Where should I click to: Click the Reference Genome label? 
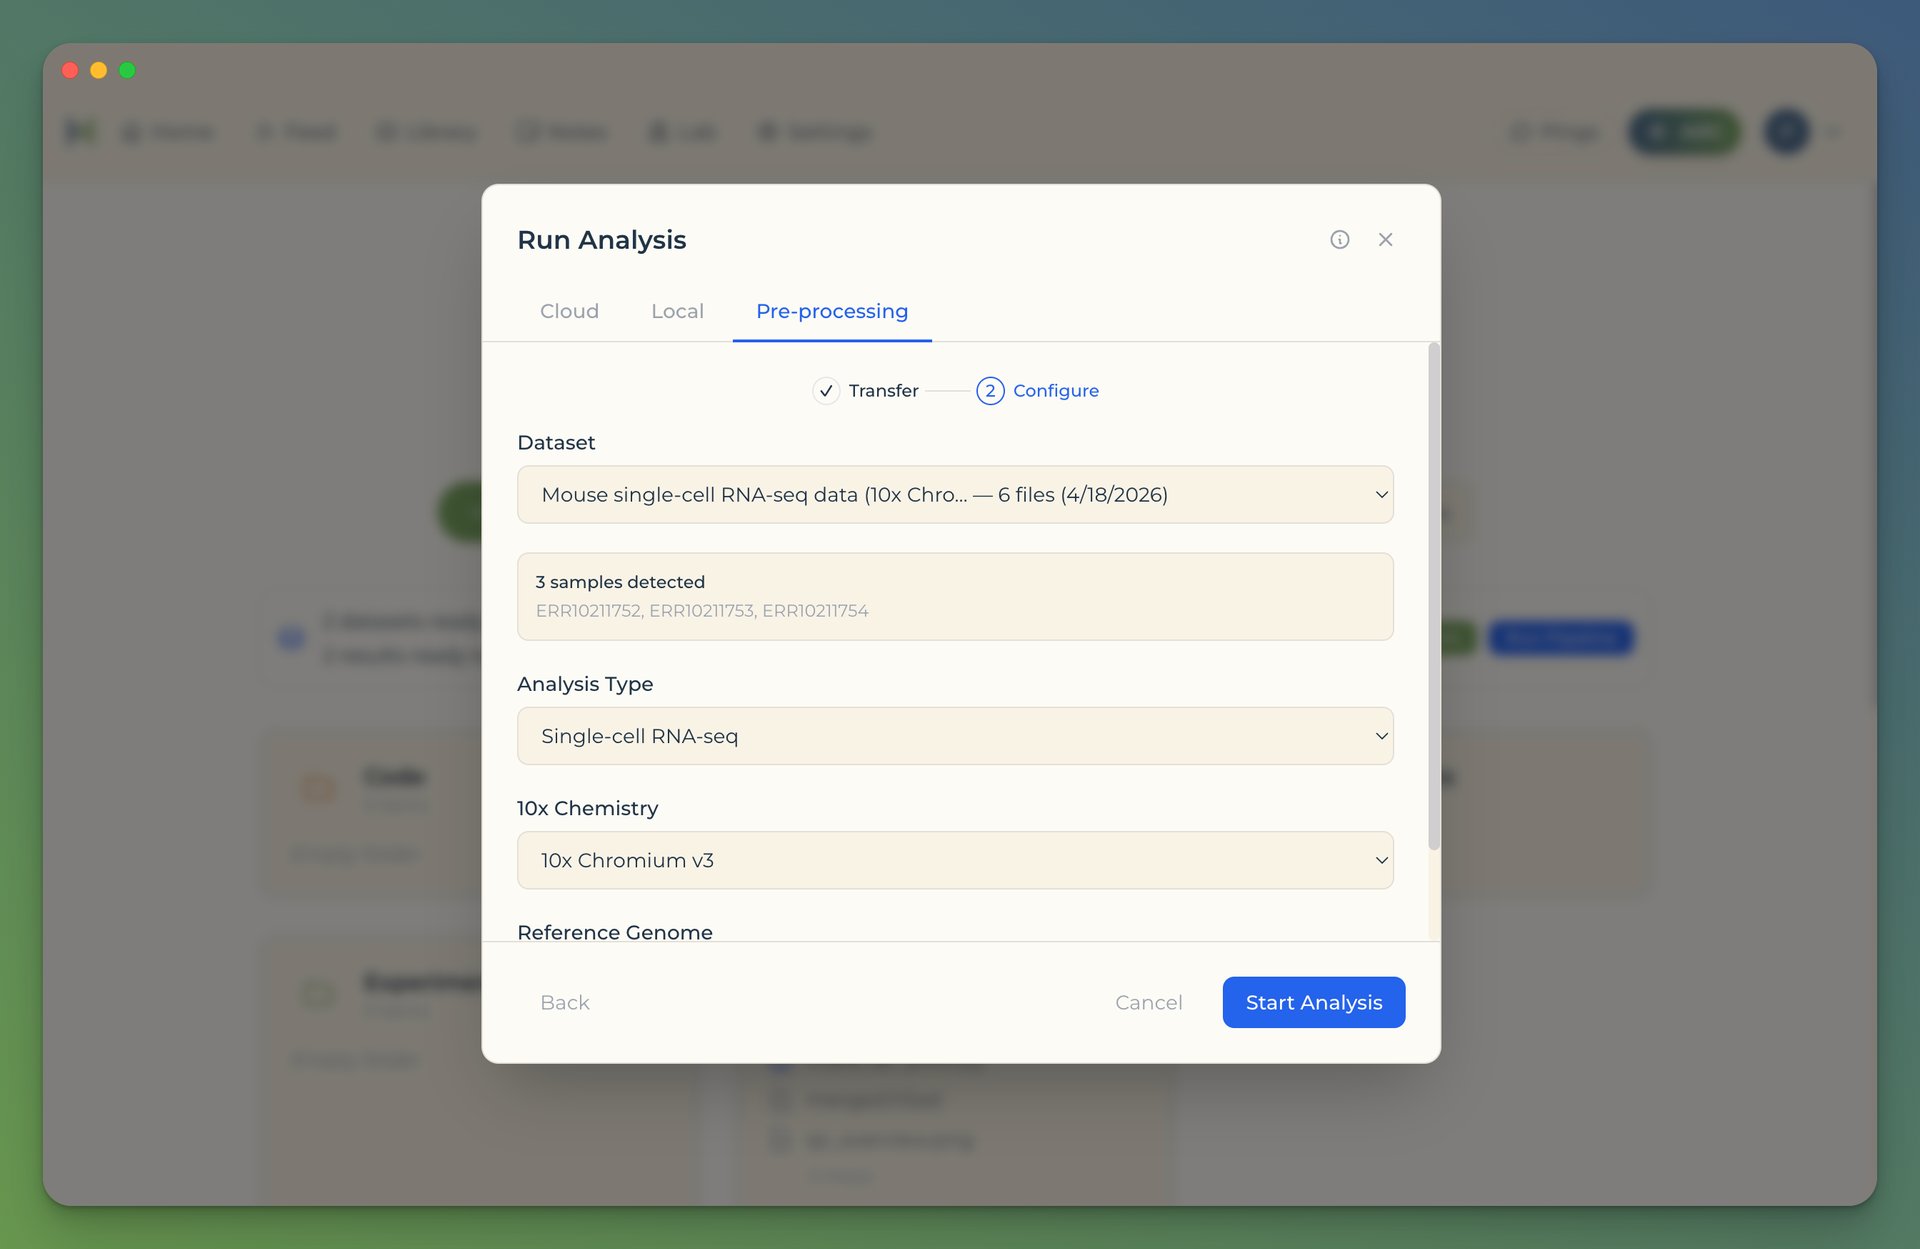tap(614, 932)
